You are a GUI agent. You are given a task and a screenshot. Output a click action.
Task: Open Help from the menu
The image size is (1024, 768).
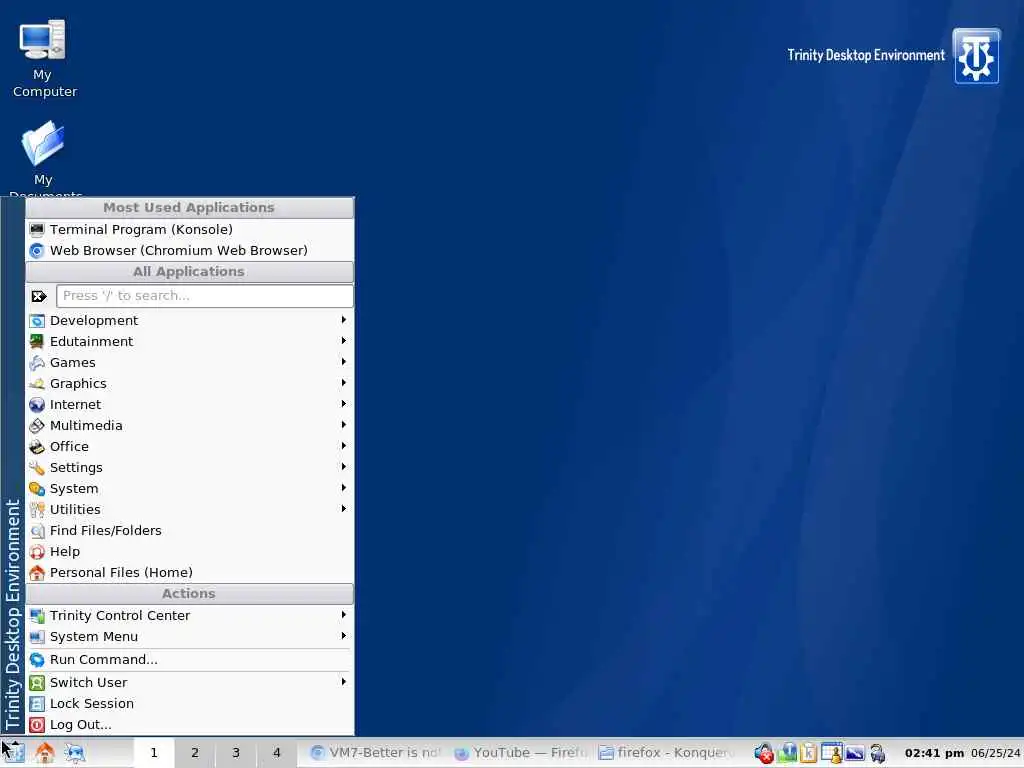click(x=189, y=551)
